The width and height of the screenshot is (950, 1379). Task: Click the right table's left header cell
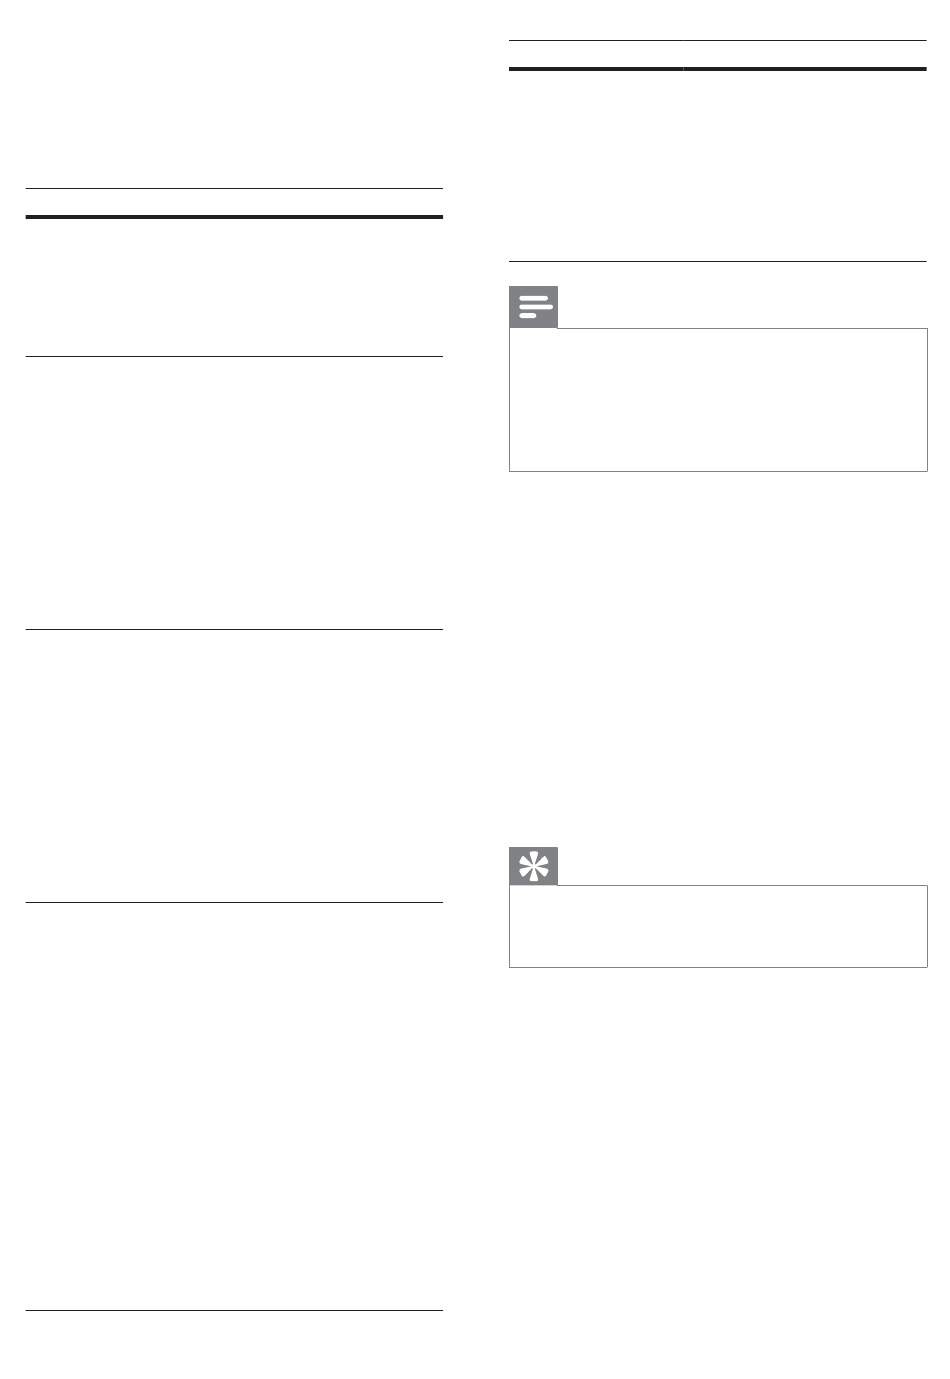[596, 54]
